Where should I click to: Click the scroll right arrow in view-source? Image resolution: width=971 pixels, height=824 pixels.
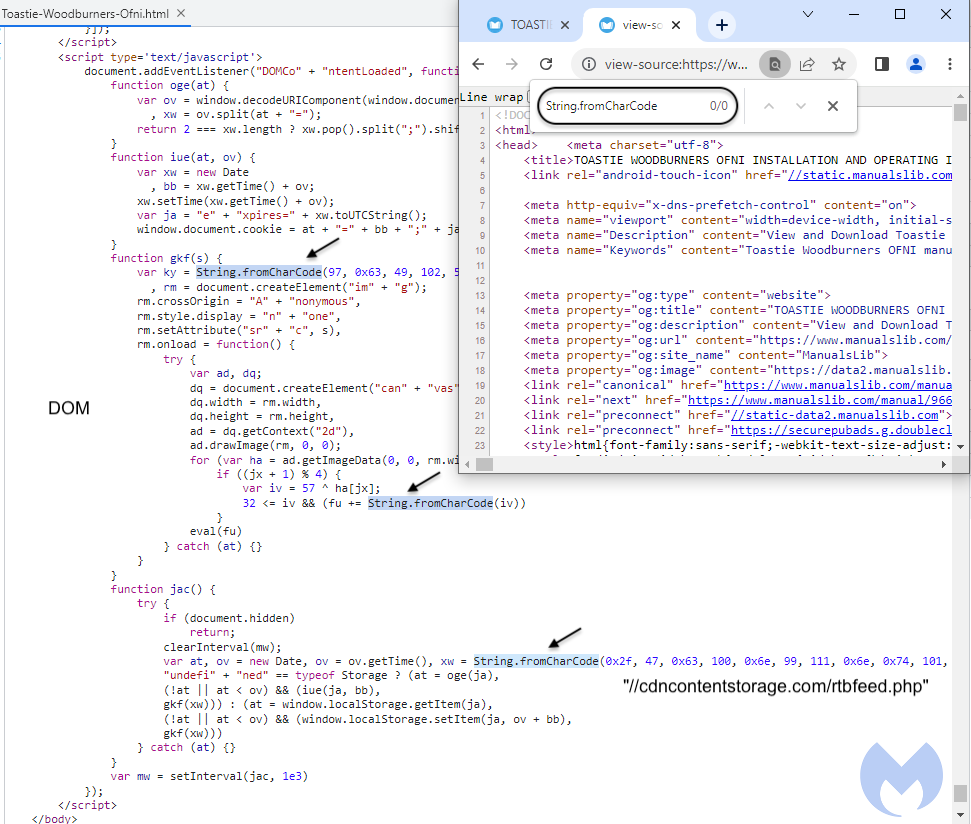944,464
